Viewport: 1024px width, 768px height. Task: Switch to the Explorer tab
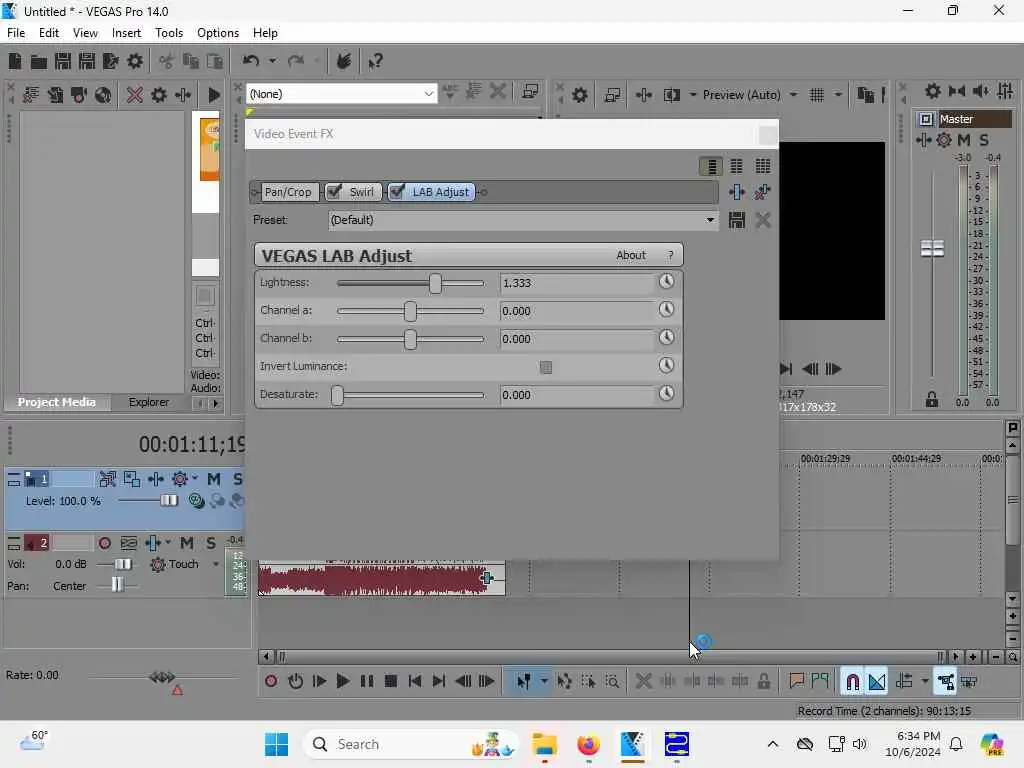pyautogui.click(x=148, y=402)
